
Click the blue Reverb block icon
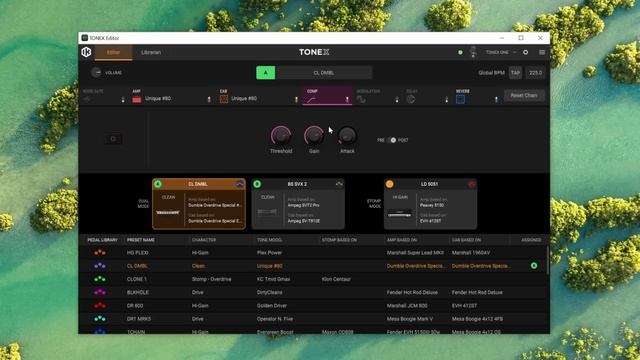pyautogui.click(x=460, y=99)
